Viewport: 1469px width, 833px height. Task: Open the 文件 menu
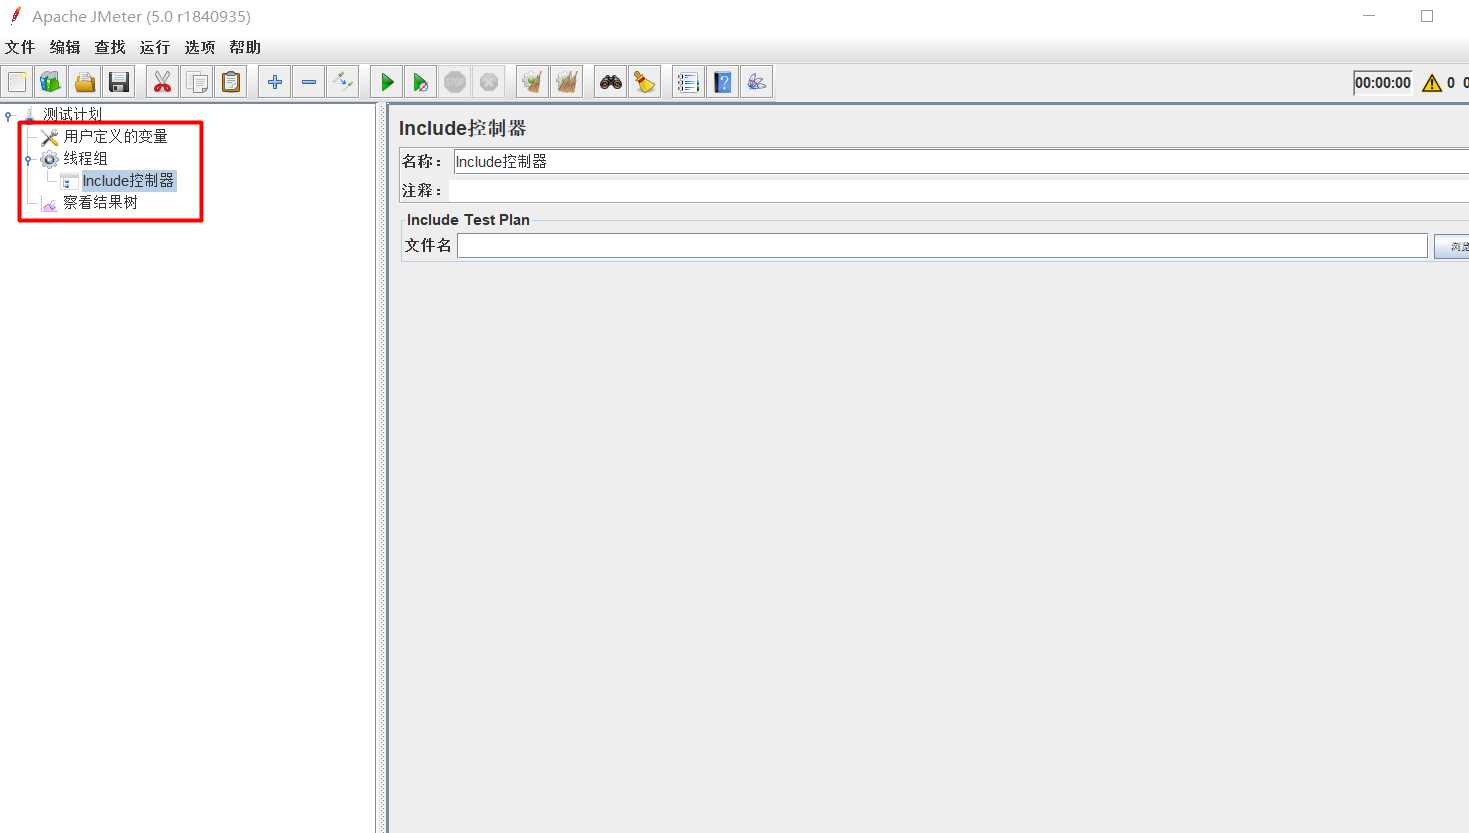pyautogui.click(x=20, y=47)
